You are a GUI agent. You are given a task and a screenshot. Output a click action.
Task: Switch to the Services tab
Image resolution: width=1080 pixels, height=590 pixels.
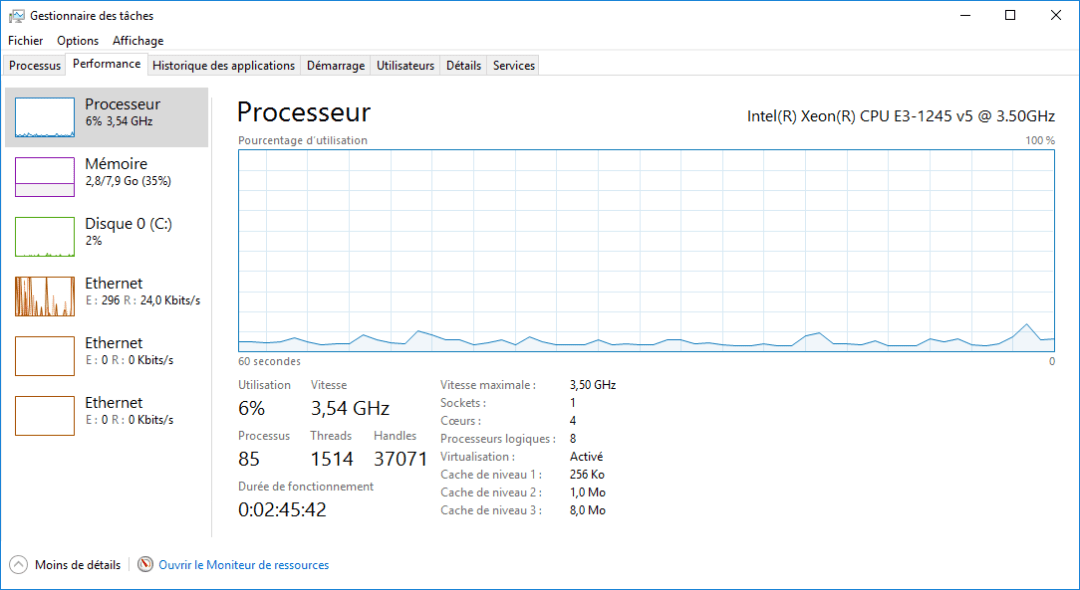(514, 66)
